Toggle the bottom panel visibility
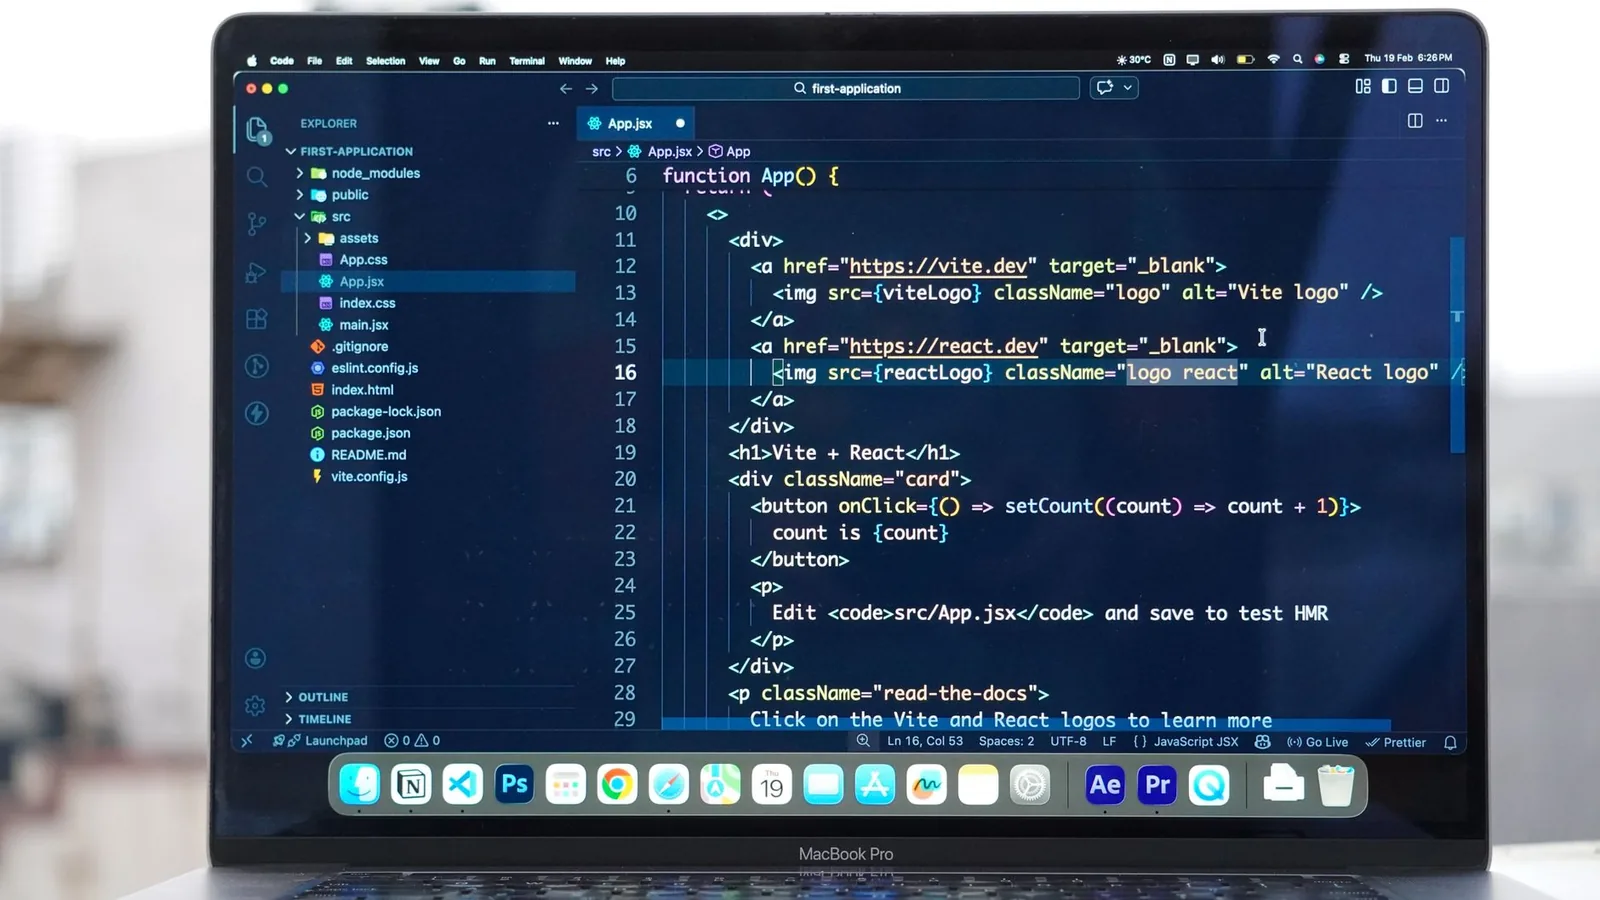1600x900 pixels. (1415, 86)
